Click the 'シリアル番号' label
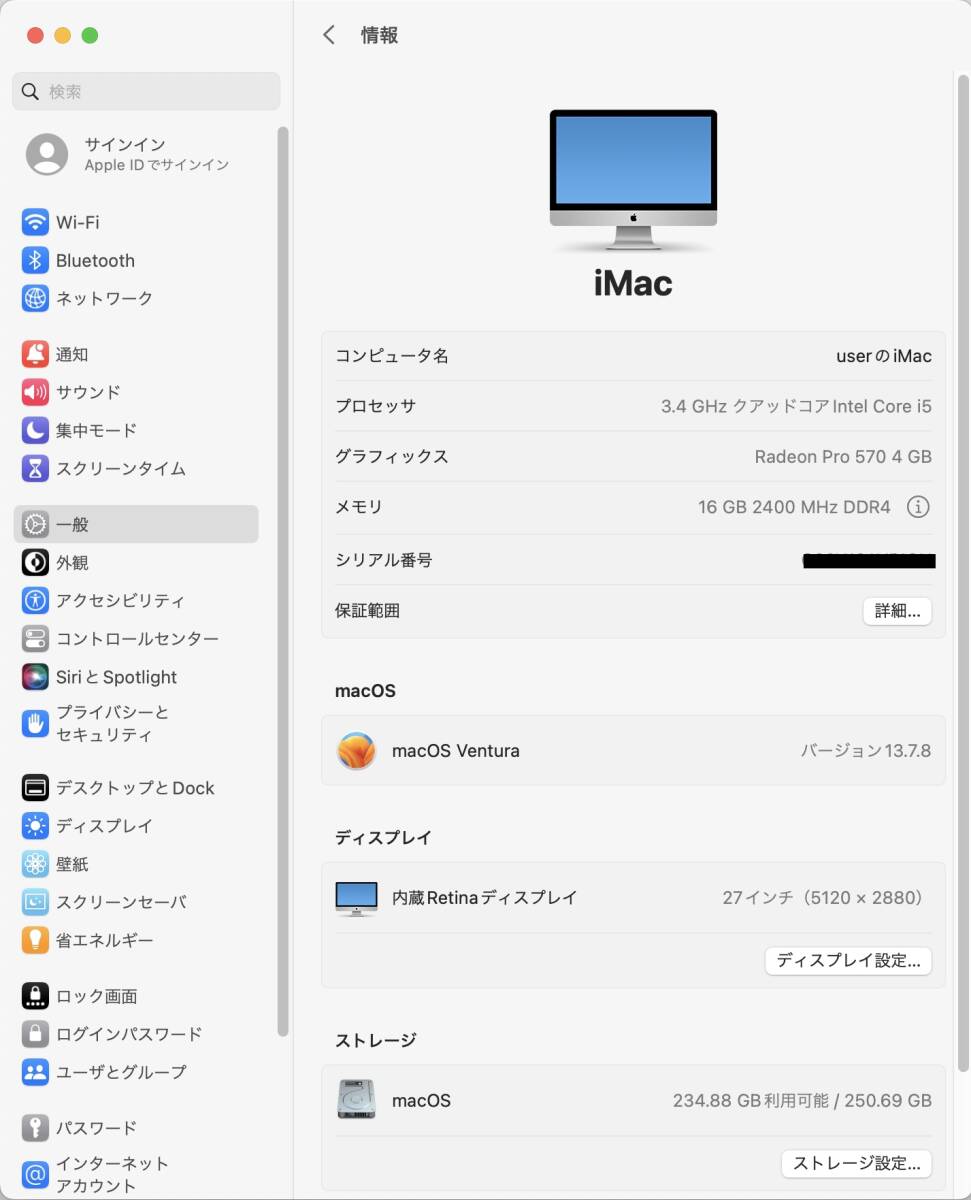The height and width of the screenshot is (1200, 971). pos(384,560)
